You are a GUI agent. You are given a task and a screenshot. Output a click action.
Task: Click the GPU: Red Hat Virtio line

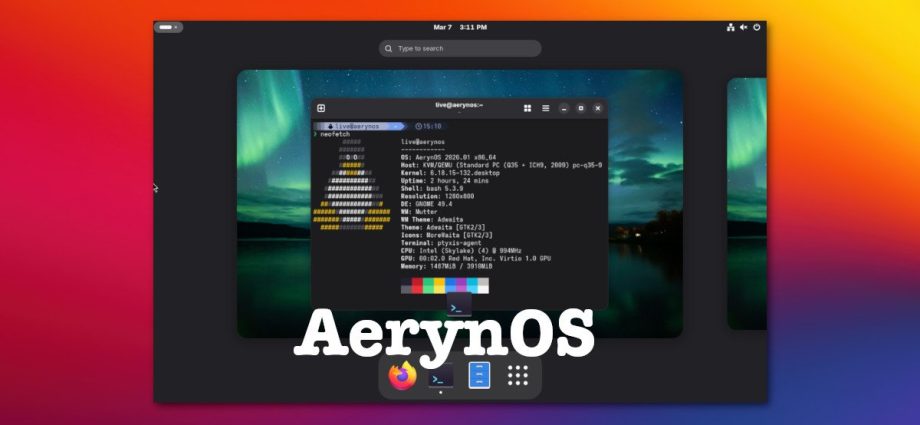click(476, 258)
